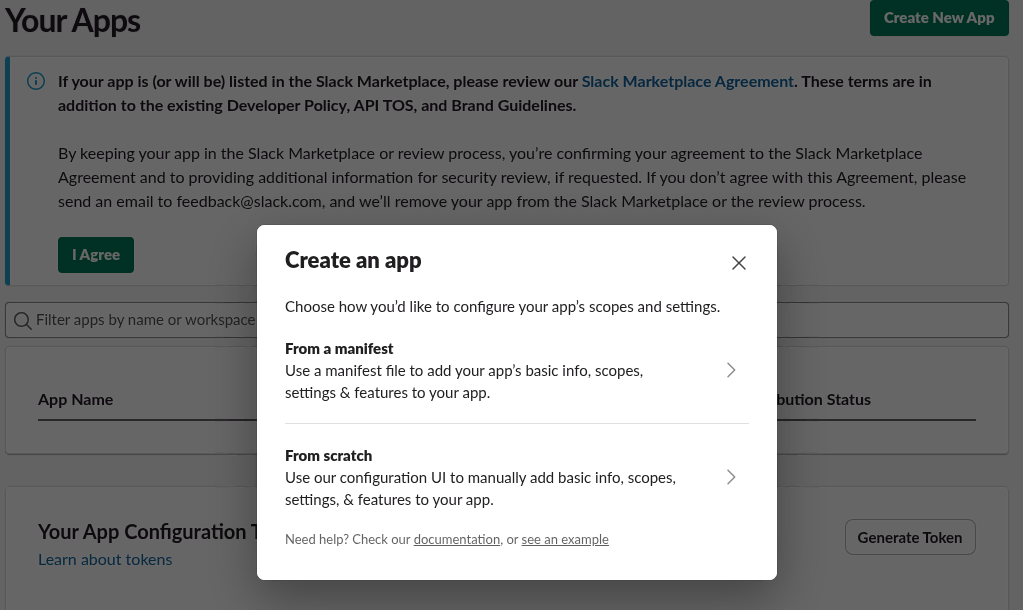Click the Your Apps page heading

click(x=73, y=20)
